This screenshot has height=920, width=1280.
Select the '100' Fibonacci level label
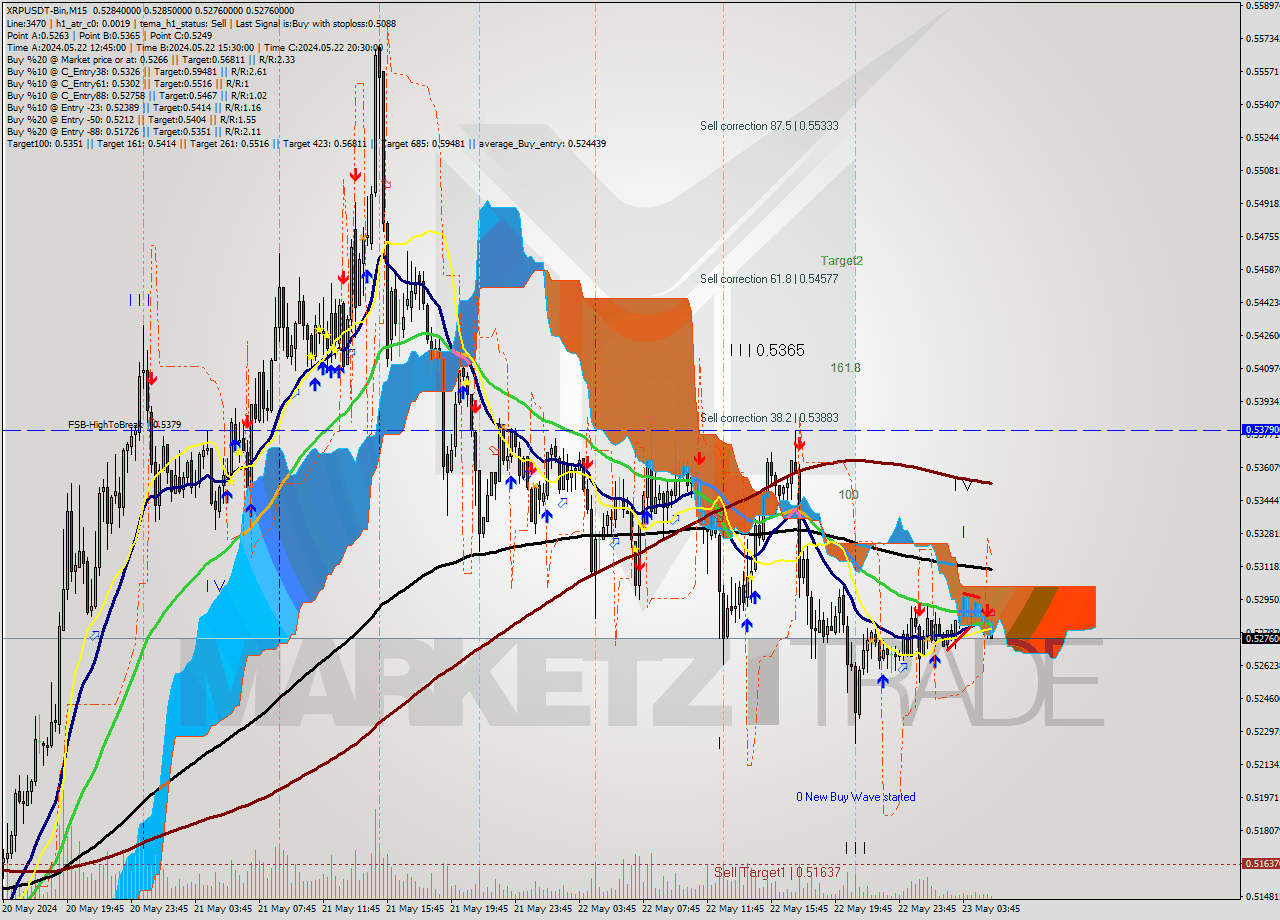tap(848, 494)
